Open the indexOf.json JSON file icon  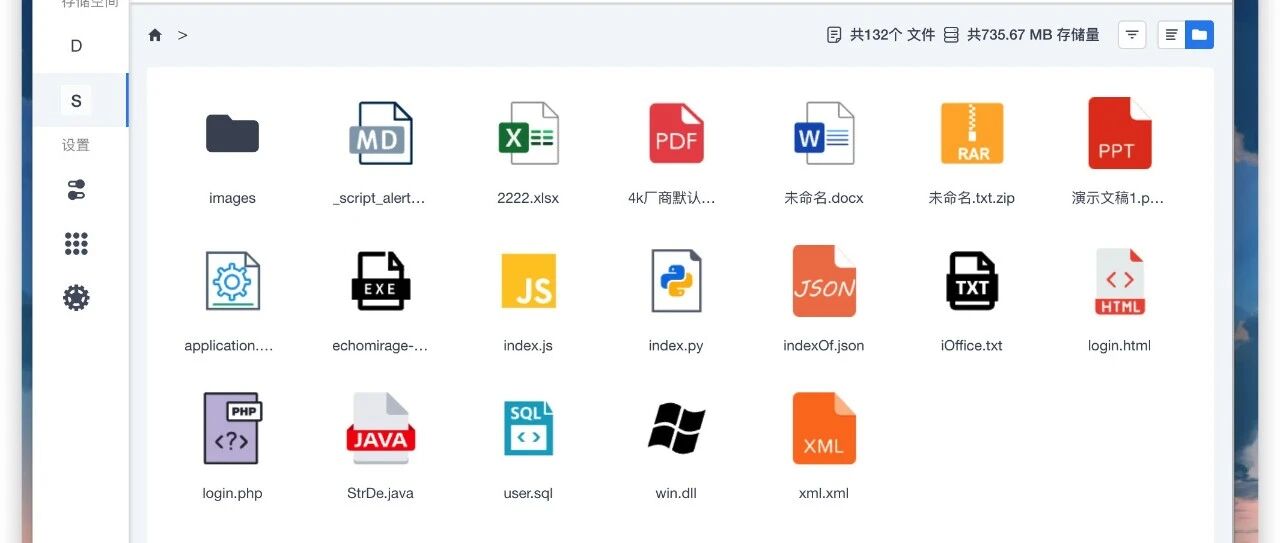[824, 281]
